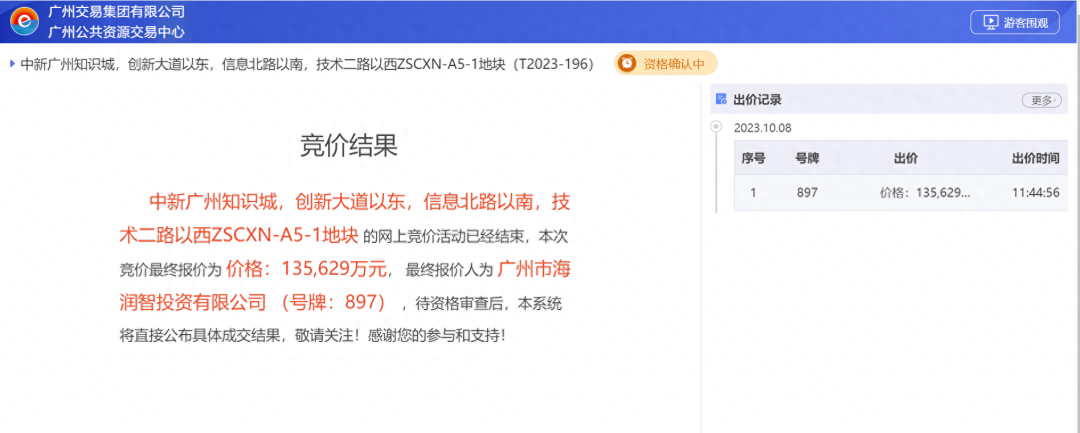Click the 广州交易集团有限公司 header text
This screenshot has width=1080, height=433.
tap(116, 12)
